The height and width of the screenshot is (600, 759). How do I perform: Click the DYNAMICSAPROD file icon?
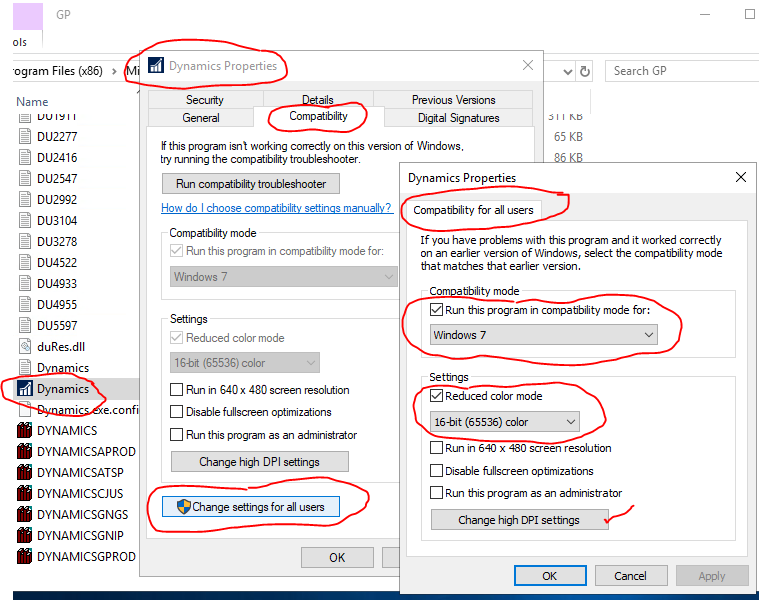[25, 451]
